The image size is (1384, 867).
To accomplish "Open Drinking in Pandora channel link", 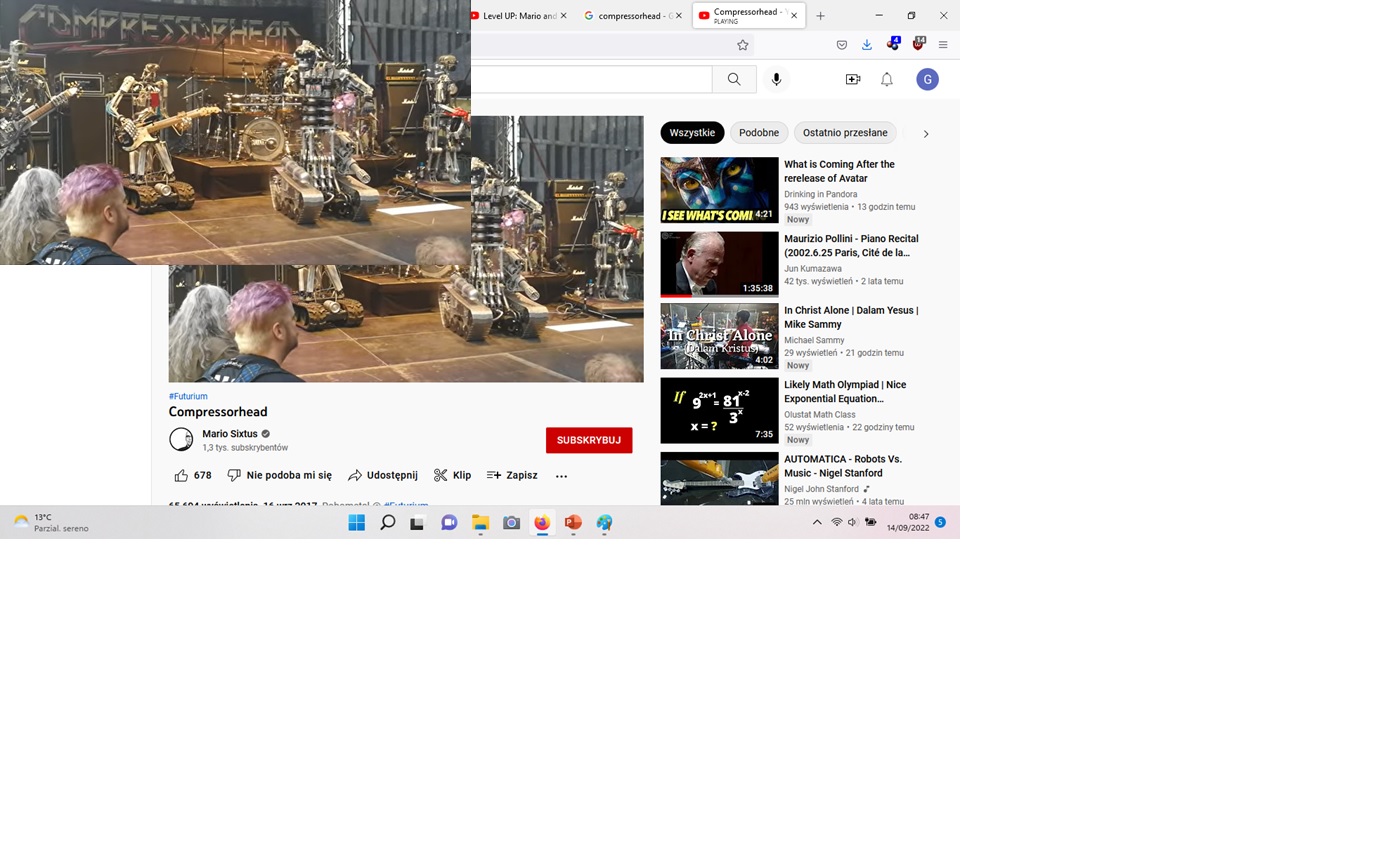I will click(820, 194).
